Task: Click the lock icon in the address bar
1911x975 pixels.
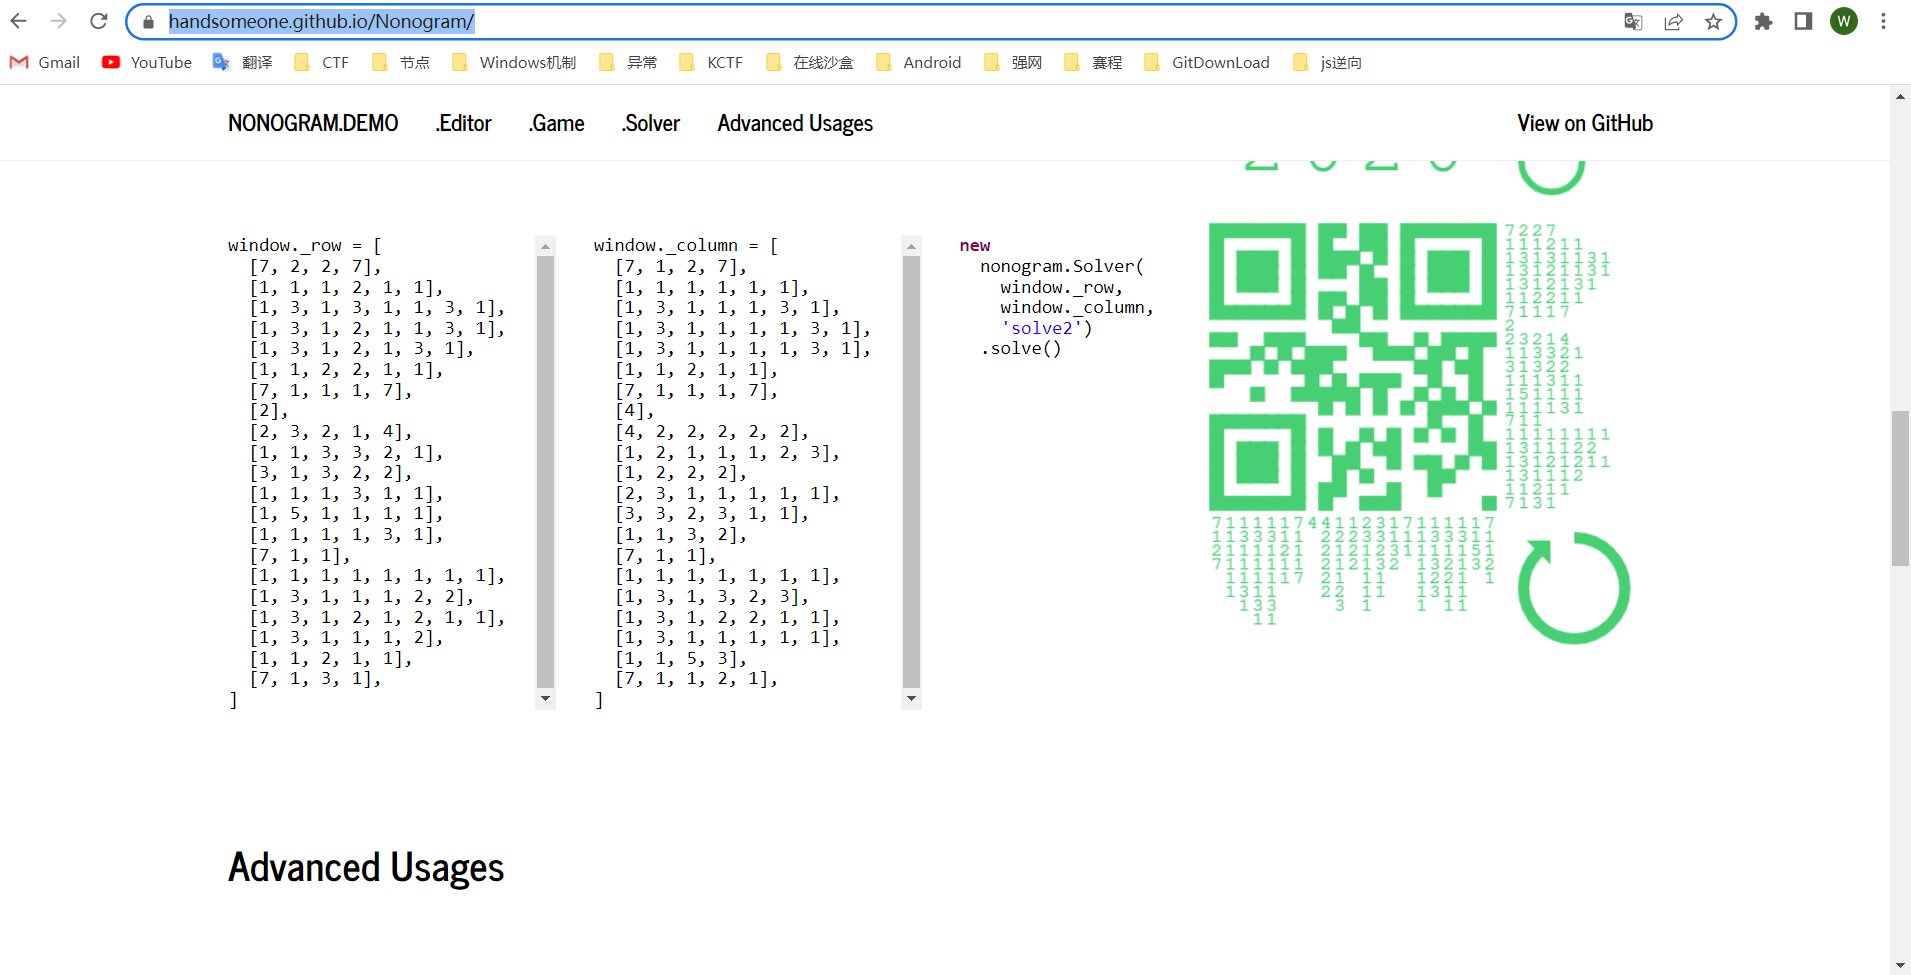Action: (x=148, y=22)
